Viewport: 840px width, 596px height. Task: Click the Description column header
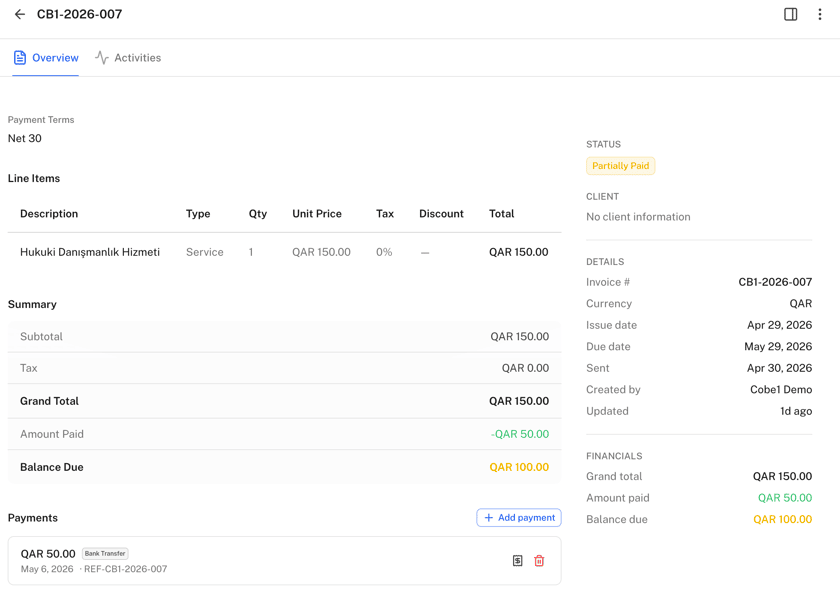click(x=49, y=214)
